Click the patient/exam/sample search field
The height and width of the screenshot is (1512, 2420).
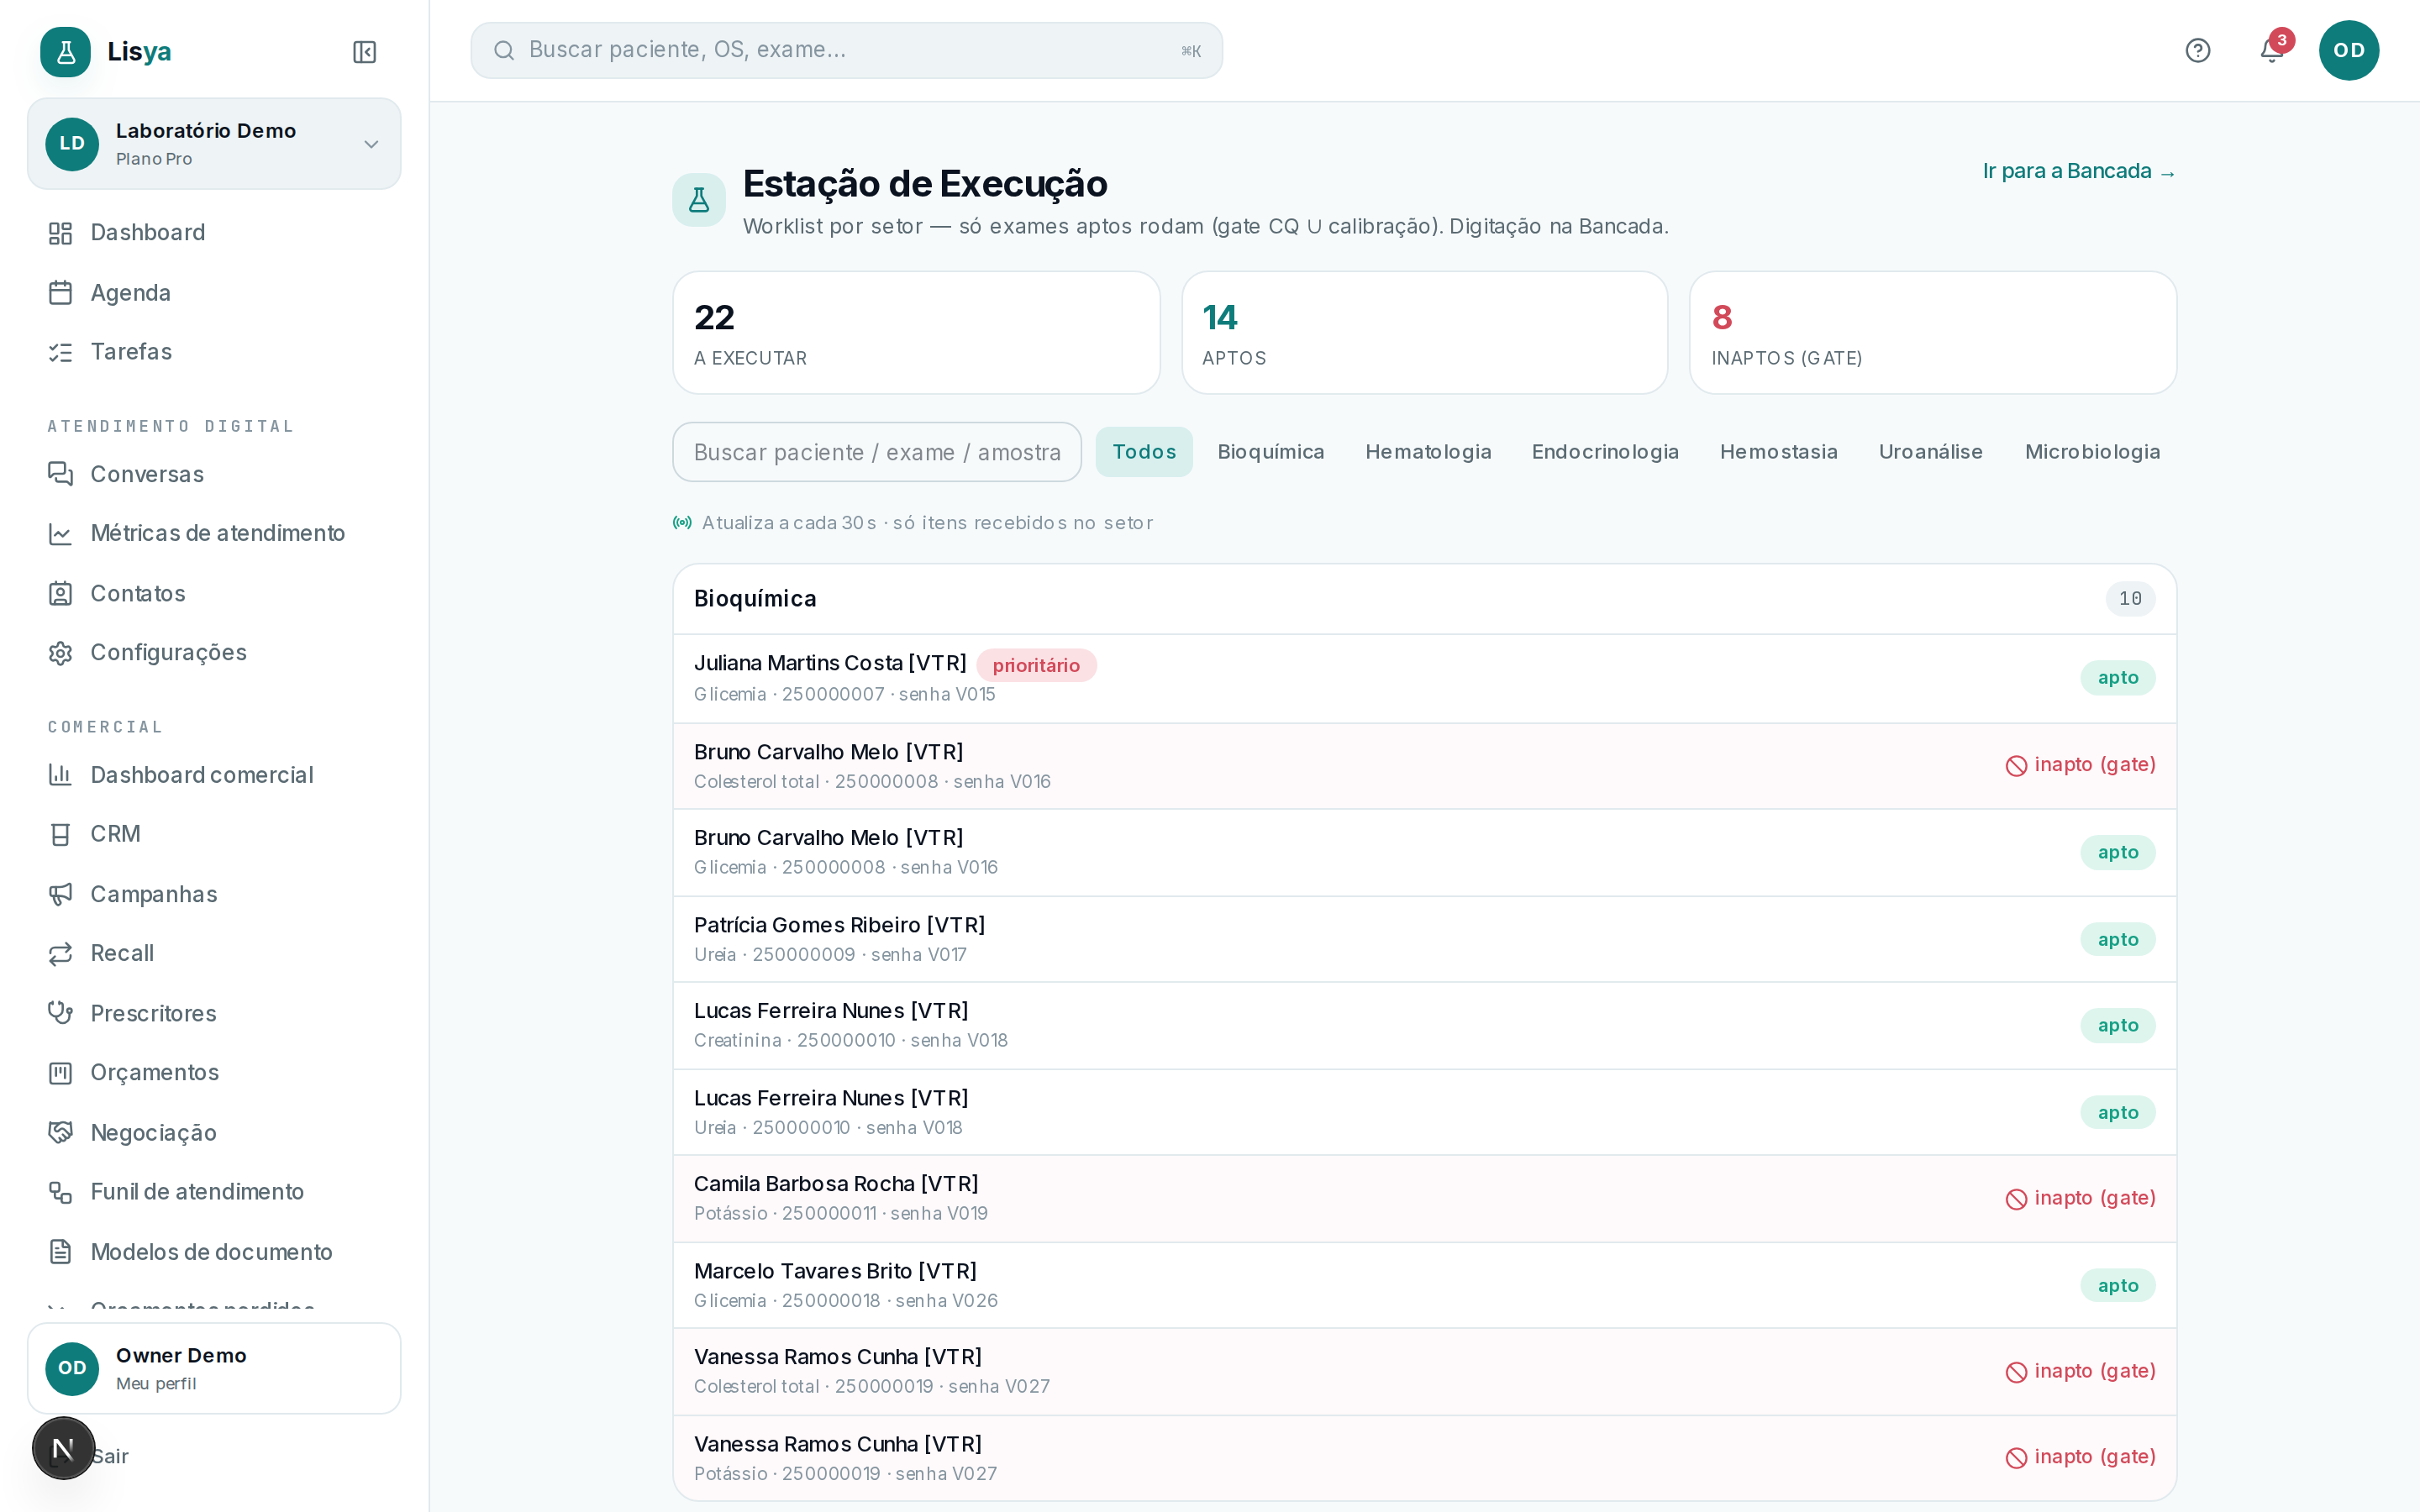pyautogui.click(x=877, y=452)
